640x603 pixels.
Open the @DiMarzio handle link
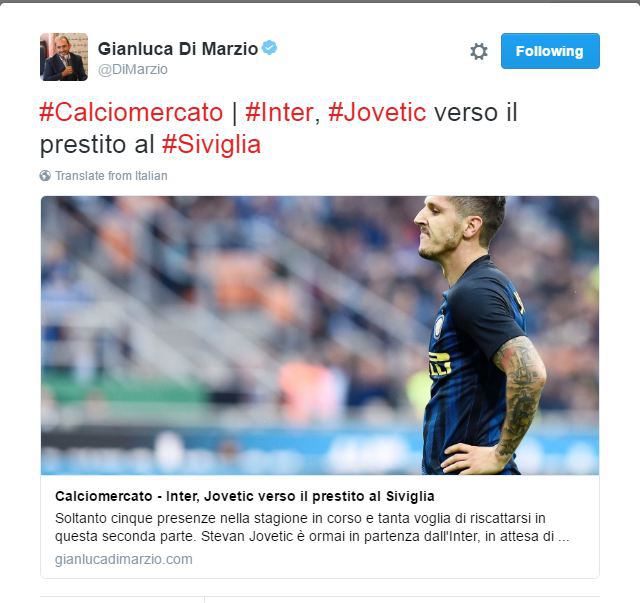[133, 69]
